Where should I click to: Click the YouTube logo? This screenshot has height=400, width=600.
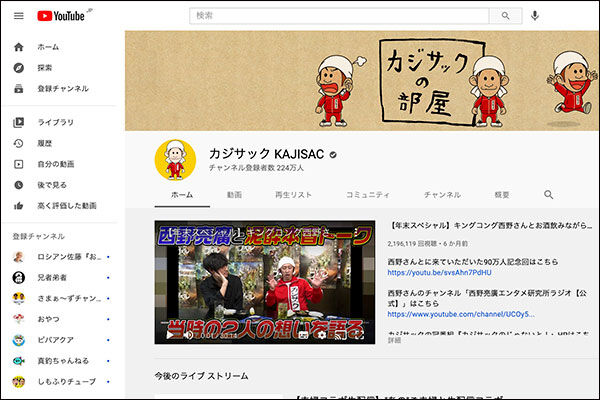point(61,16)
